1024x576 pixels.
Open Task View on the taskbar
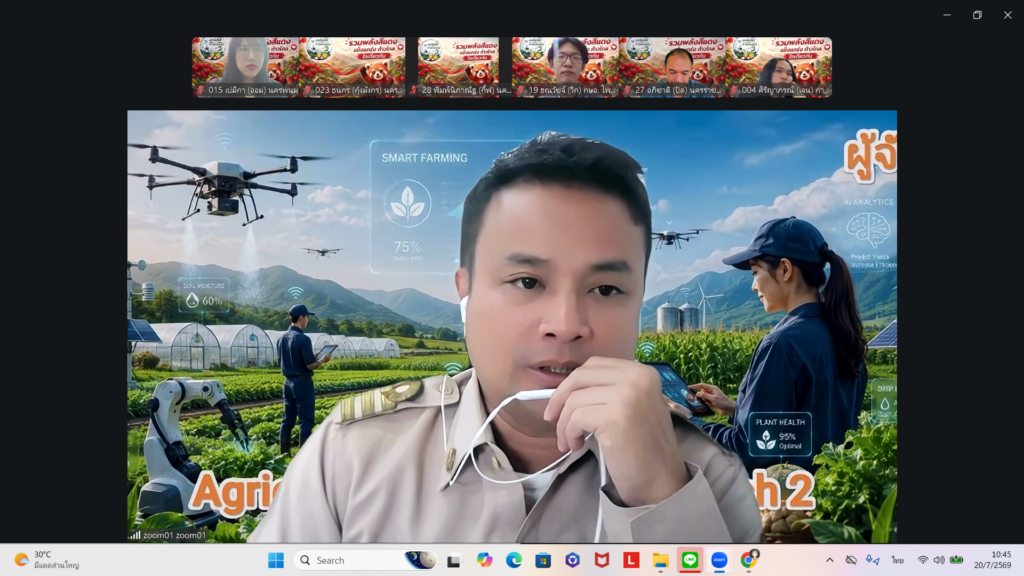click(454, 560)
